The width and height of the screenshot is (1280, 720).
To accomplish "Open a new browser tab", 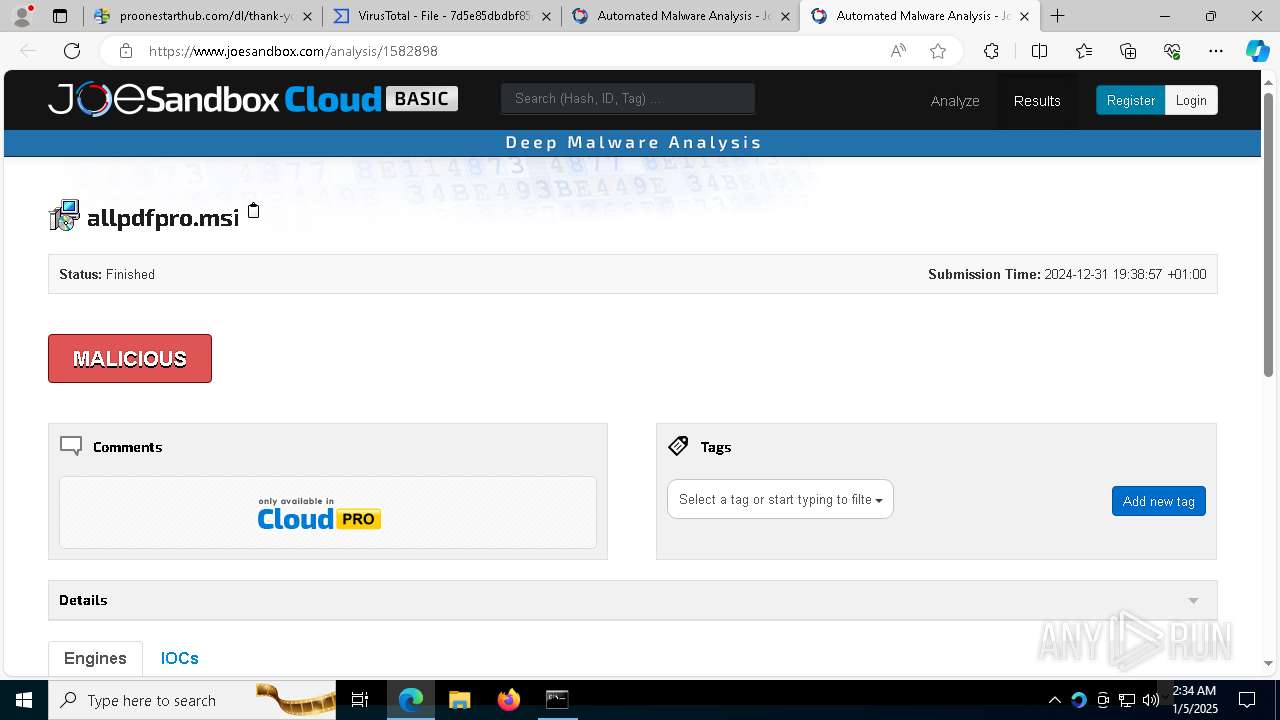I will pos(1057,16).
